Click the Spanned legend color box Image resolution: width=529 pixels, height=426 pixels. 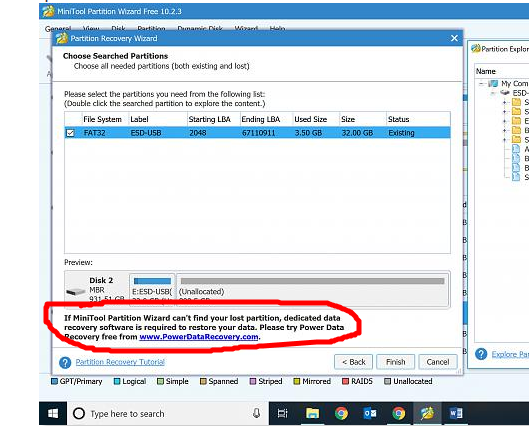coord(203,381)
